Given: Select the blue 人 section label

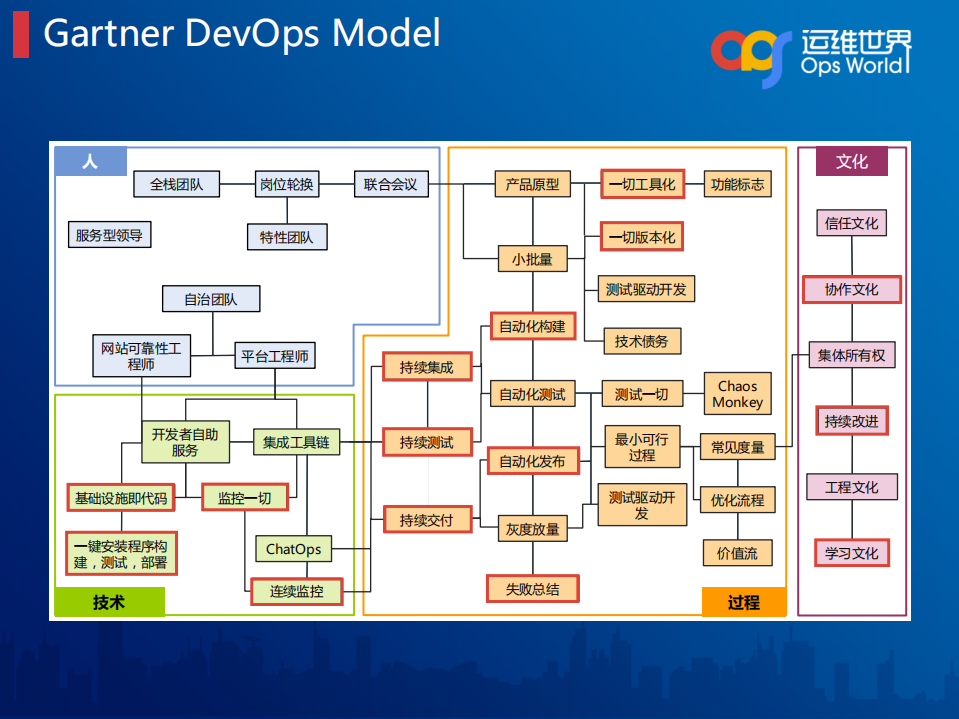Looking at the screenshot, I should point(91,161).
